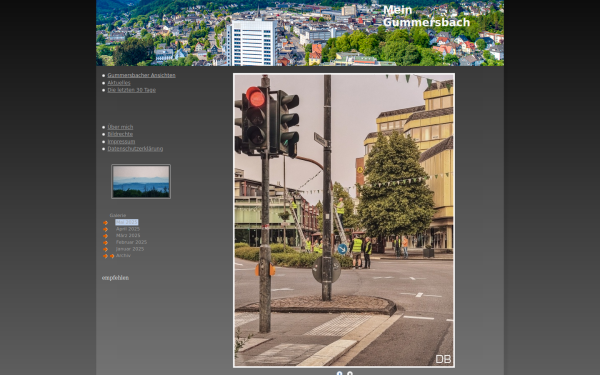Image resolution: width=600 pixels, height=375 pixels.
Task: Click the orange arrow beside Mai 2025
Action: click(105, 223)
